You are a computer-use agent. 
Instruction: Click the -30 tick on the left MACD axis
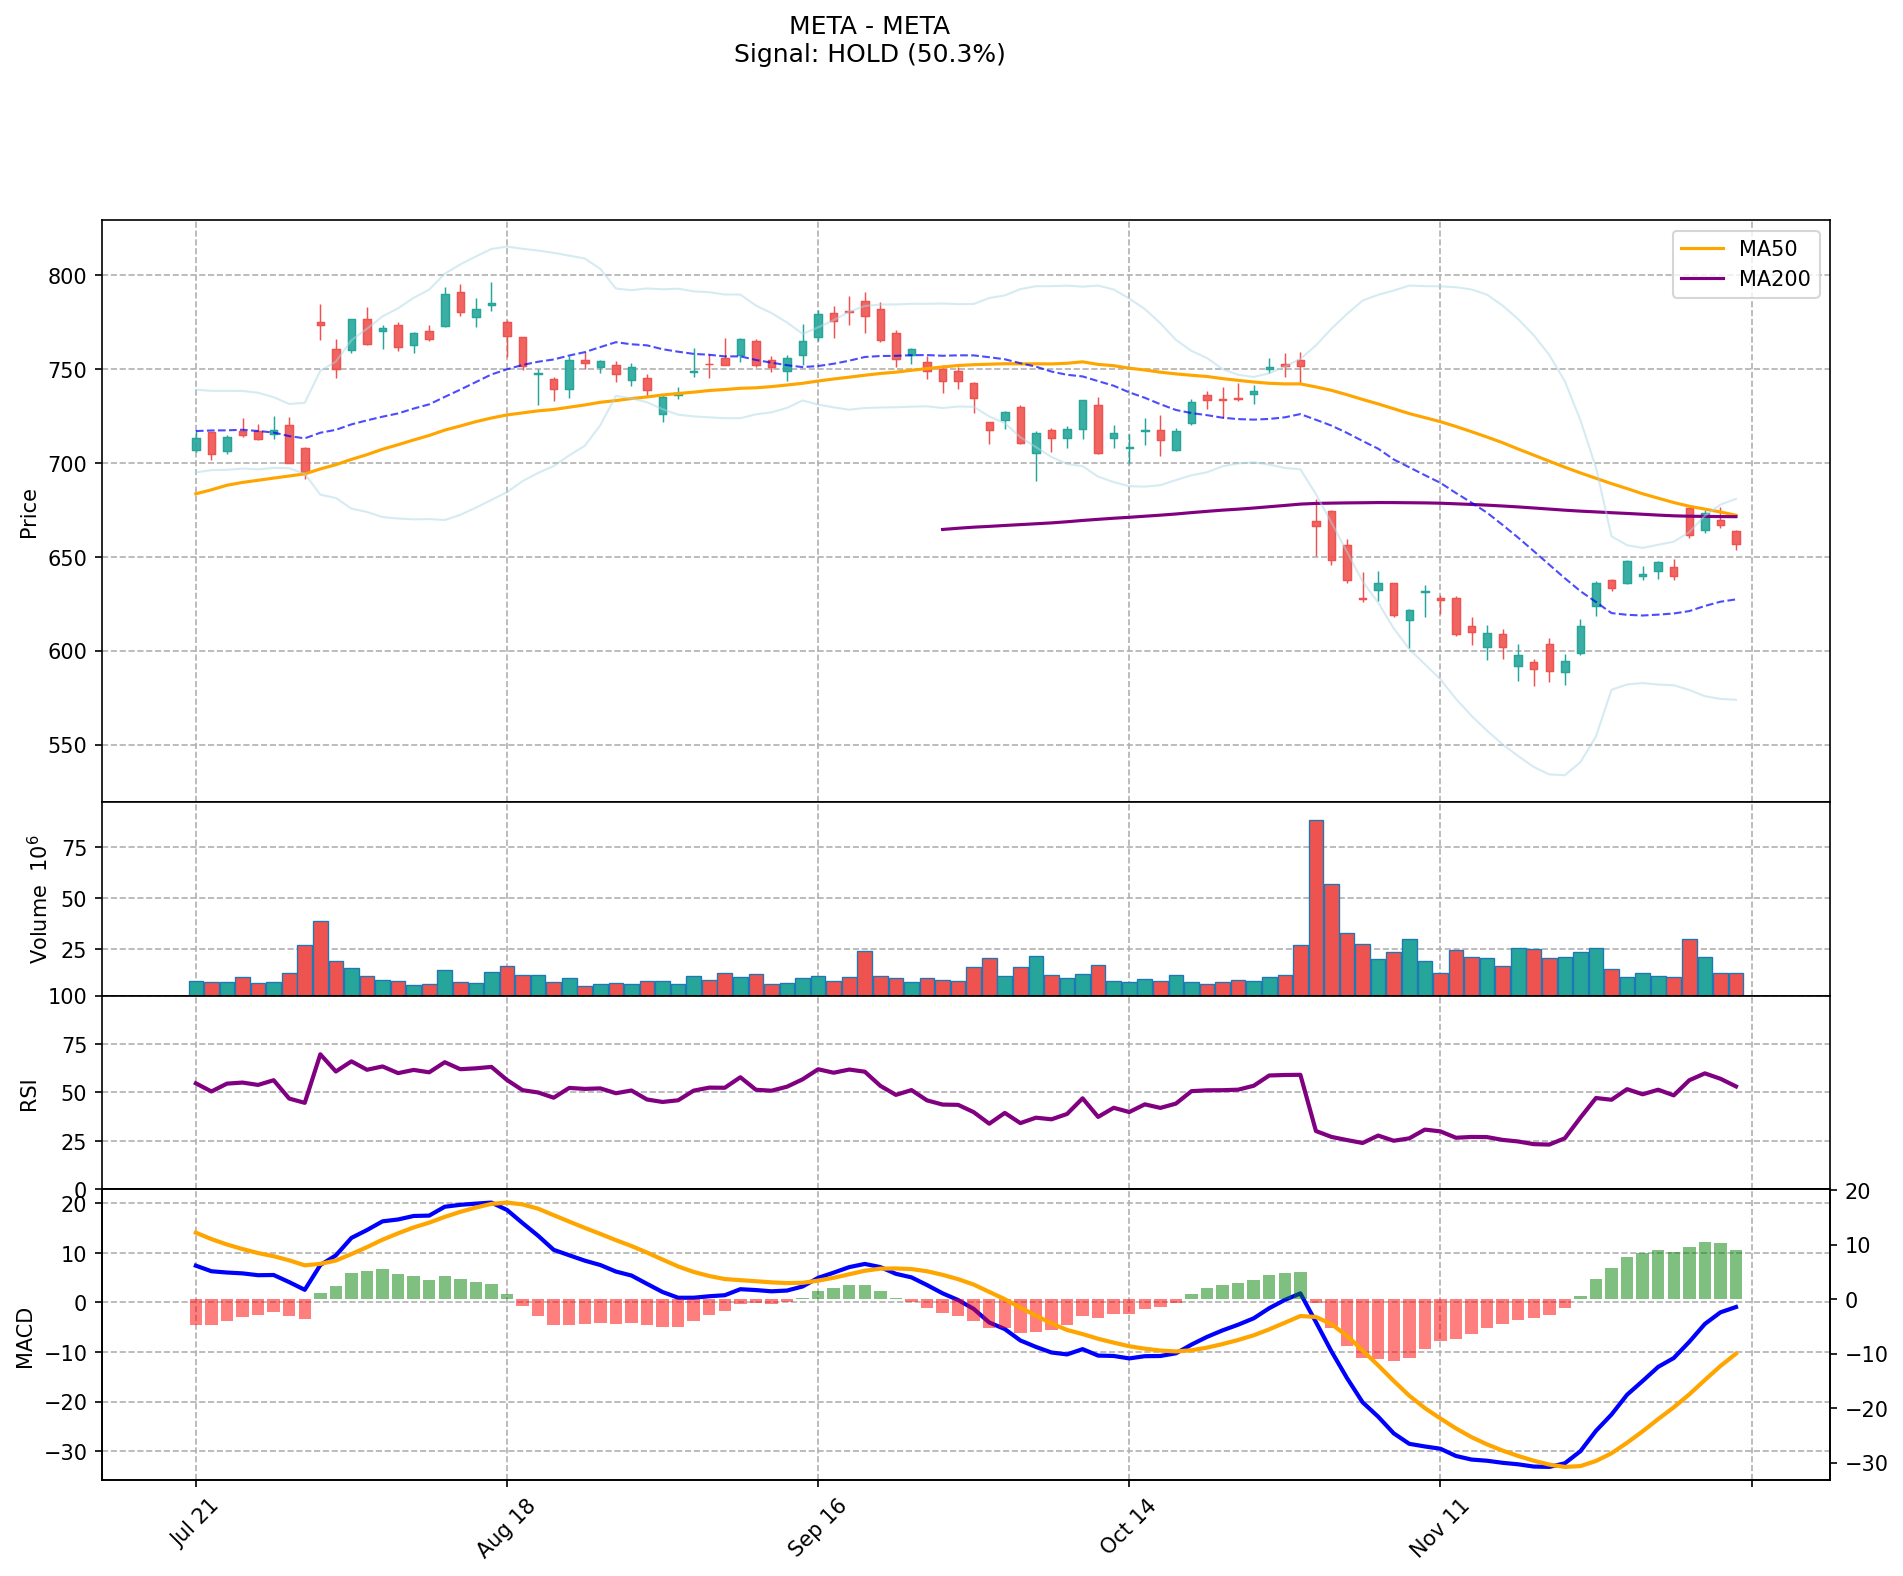coord(68,1452)
